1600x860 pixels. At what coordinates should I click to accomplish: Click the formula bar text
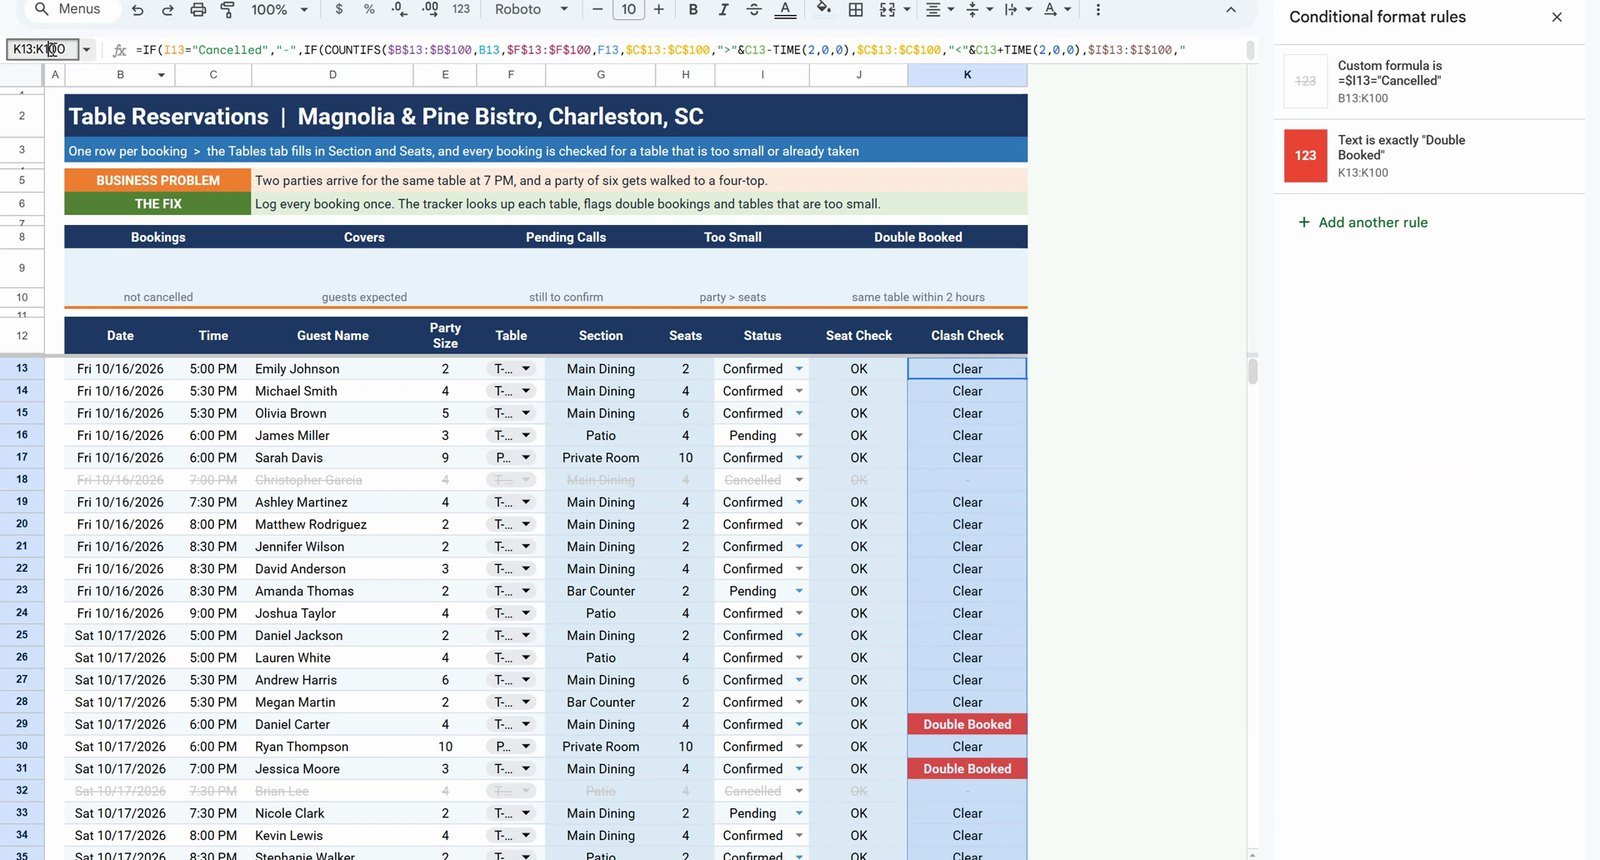pos(660,50)
